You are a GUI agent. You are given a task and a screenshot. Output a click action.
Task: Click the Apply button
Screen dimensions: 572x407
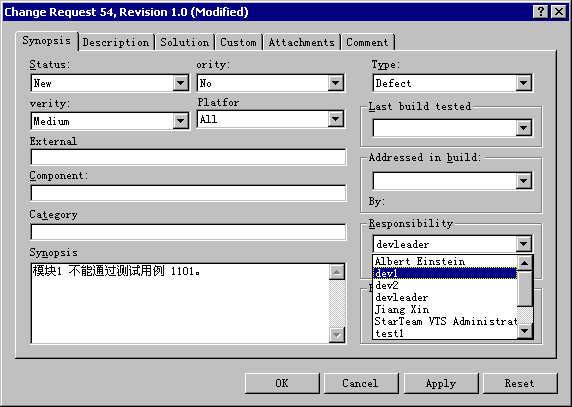441,383
